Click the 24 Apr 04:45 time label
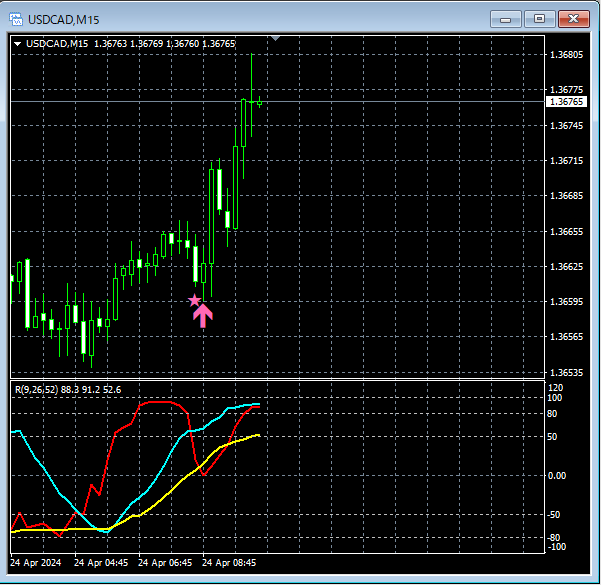This screenshot has width=602, height=585. coord(101,562)
